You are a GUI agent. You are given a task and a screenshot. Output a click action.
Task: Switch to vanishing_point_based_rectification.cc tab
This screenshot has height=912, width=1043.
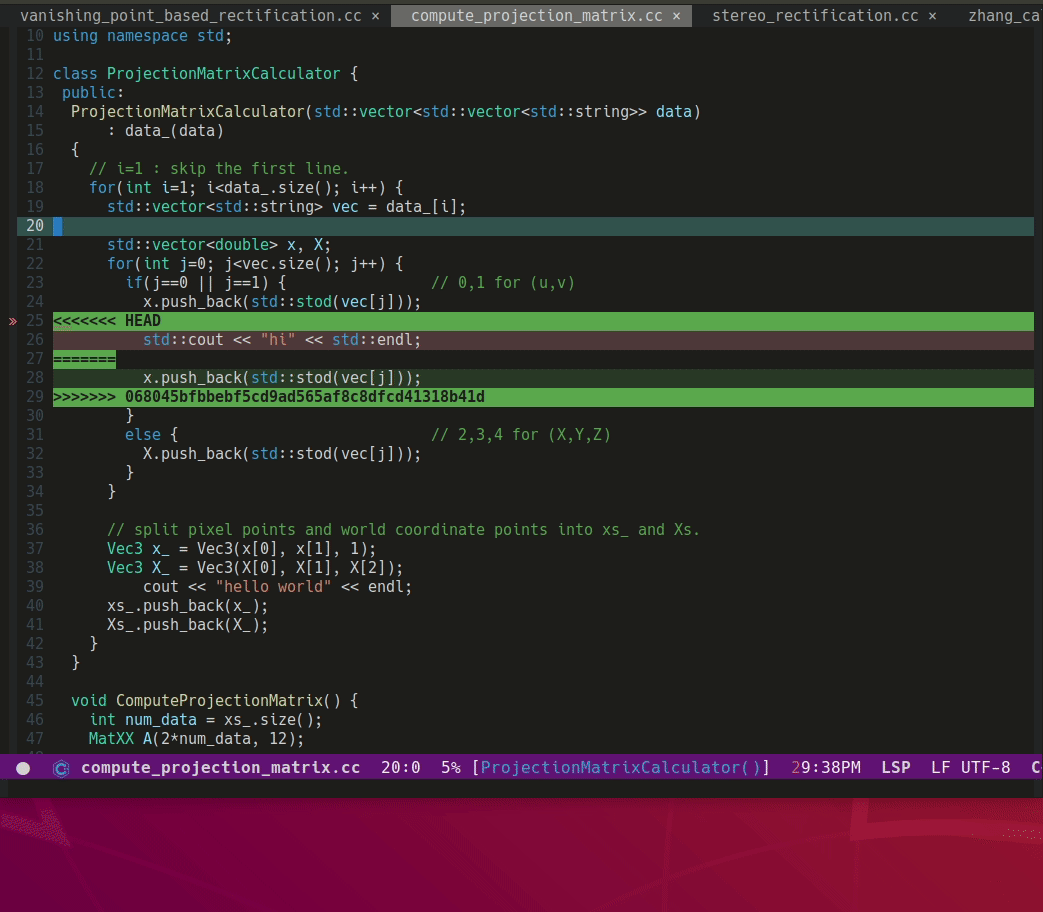pyautogui.click(x=191, y=15)
